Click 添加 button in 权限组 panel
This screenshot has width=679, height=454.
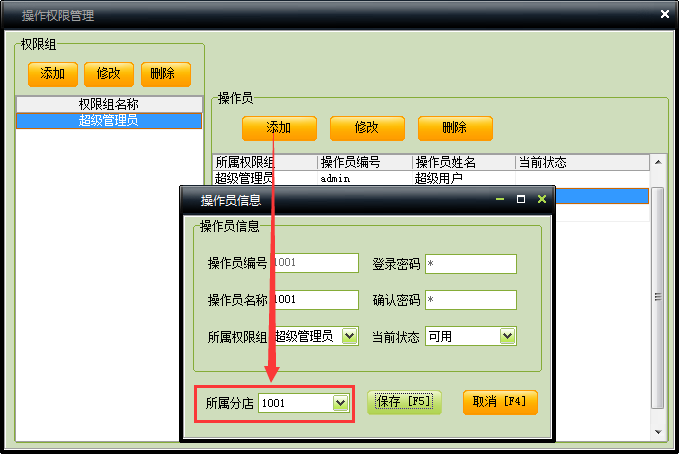(52, 74)
